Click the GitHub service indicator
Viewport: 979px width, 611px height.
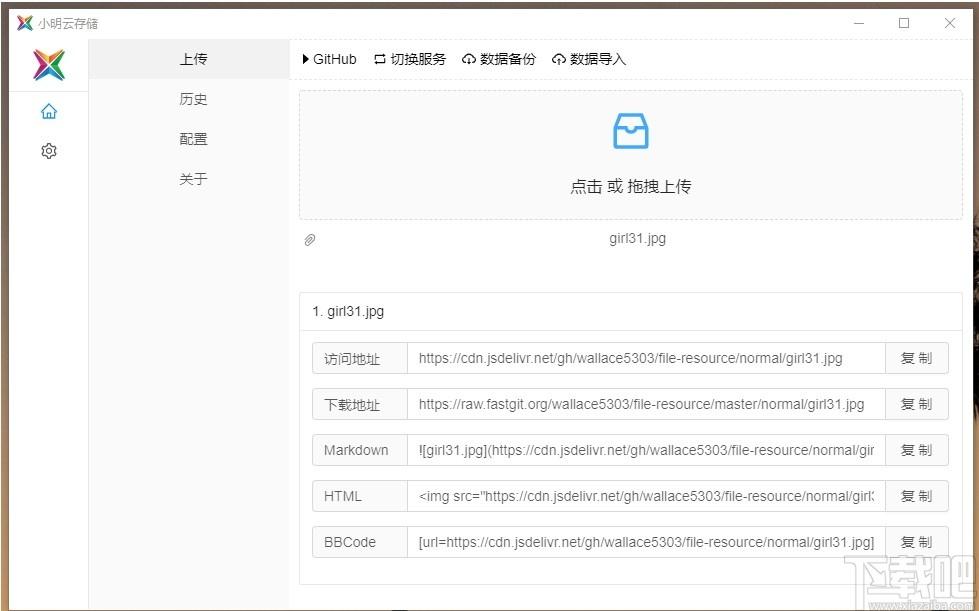tap(329, 59)
